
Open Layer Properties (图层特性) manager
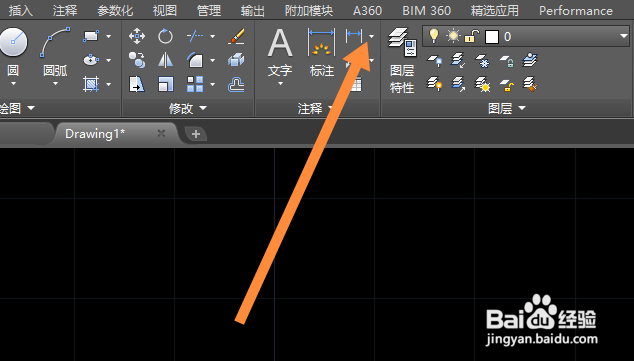pos(402,61)
